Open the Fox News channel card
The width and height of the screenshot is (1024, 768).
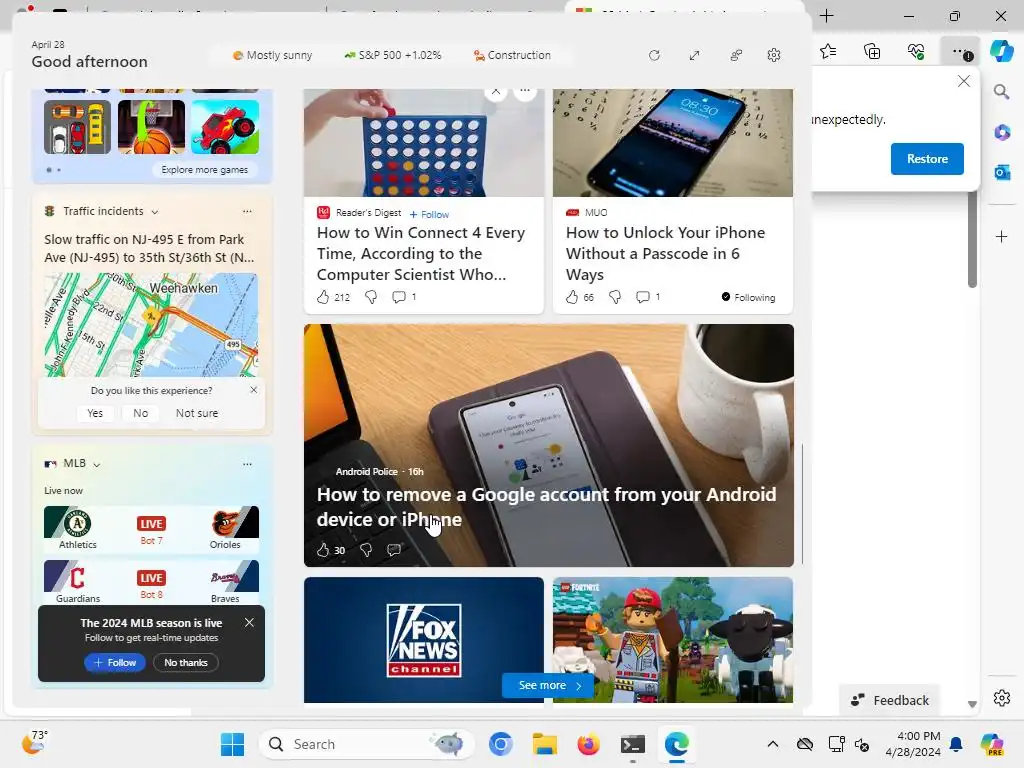pyautogui.click(x=424, y=640)
